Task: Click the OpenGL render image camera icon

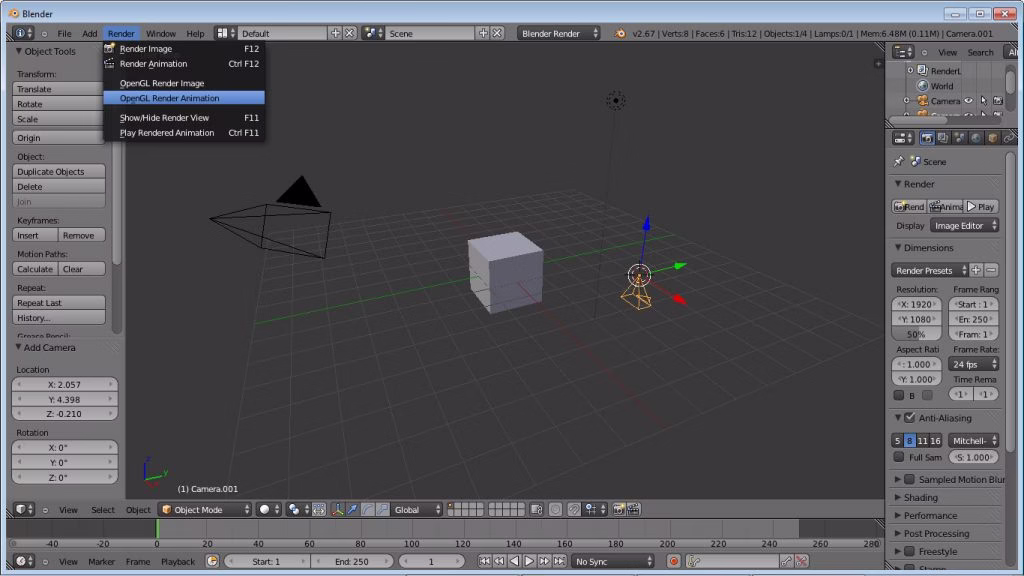Action: [618, 509]
